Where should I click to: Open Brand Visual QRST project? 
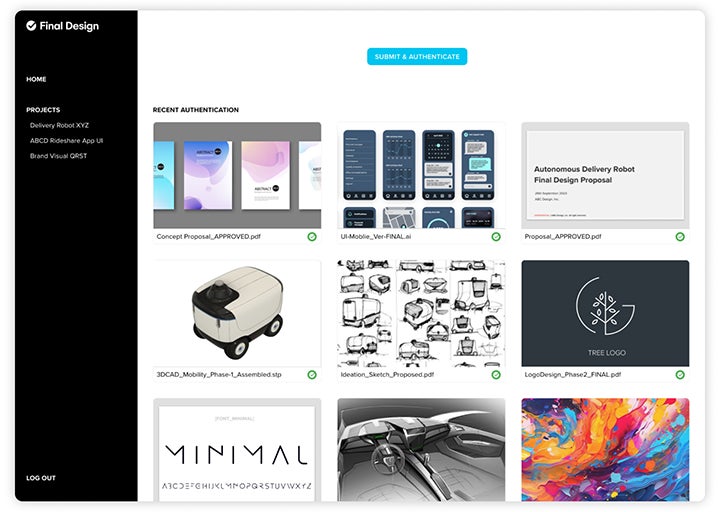click(58, 156)
